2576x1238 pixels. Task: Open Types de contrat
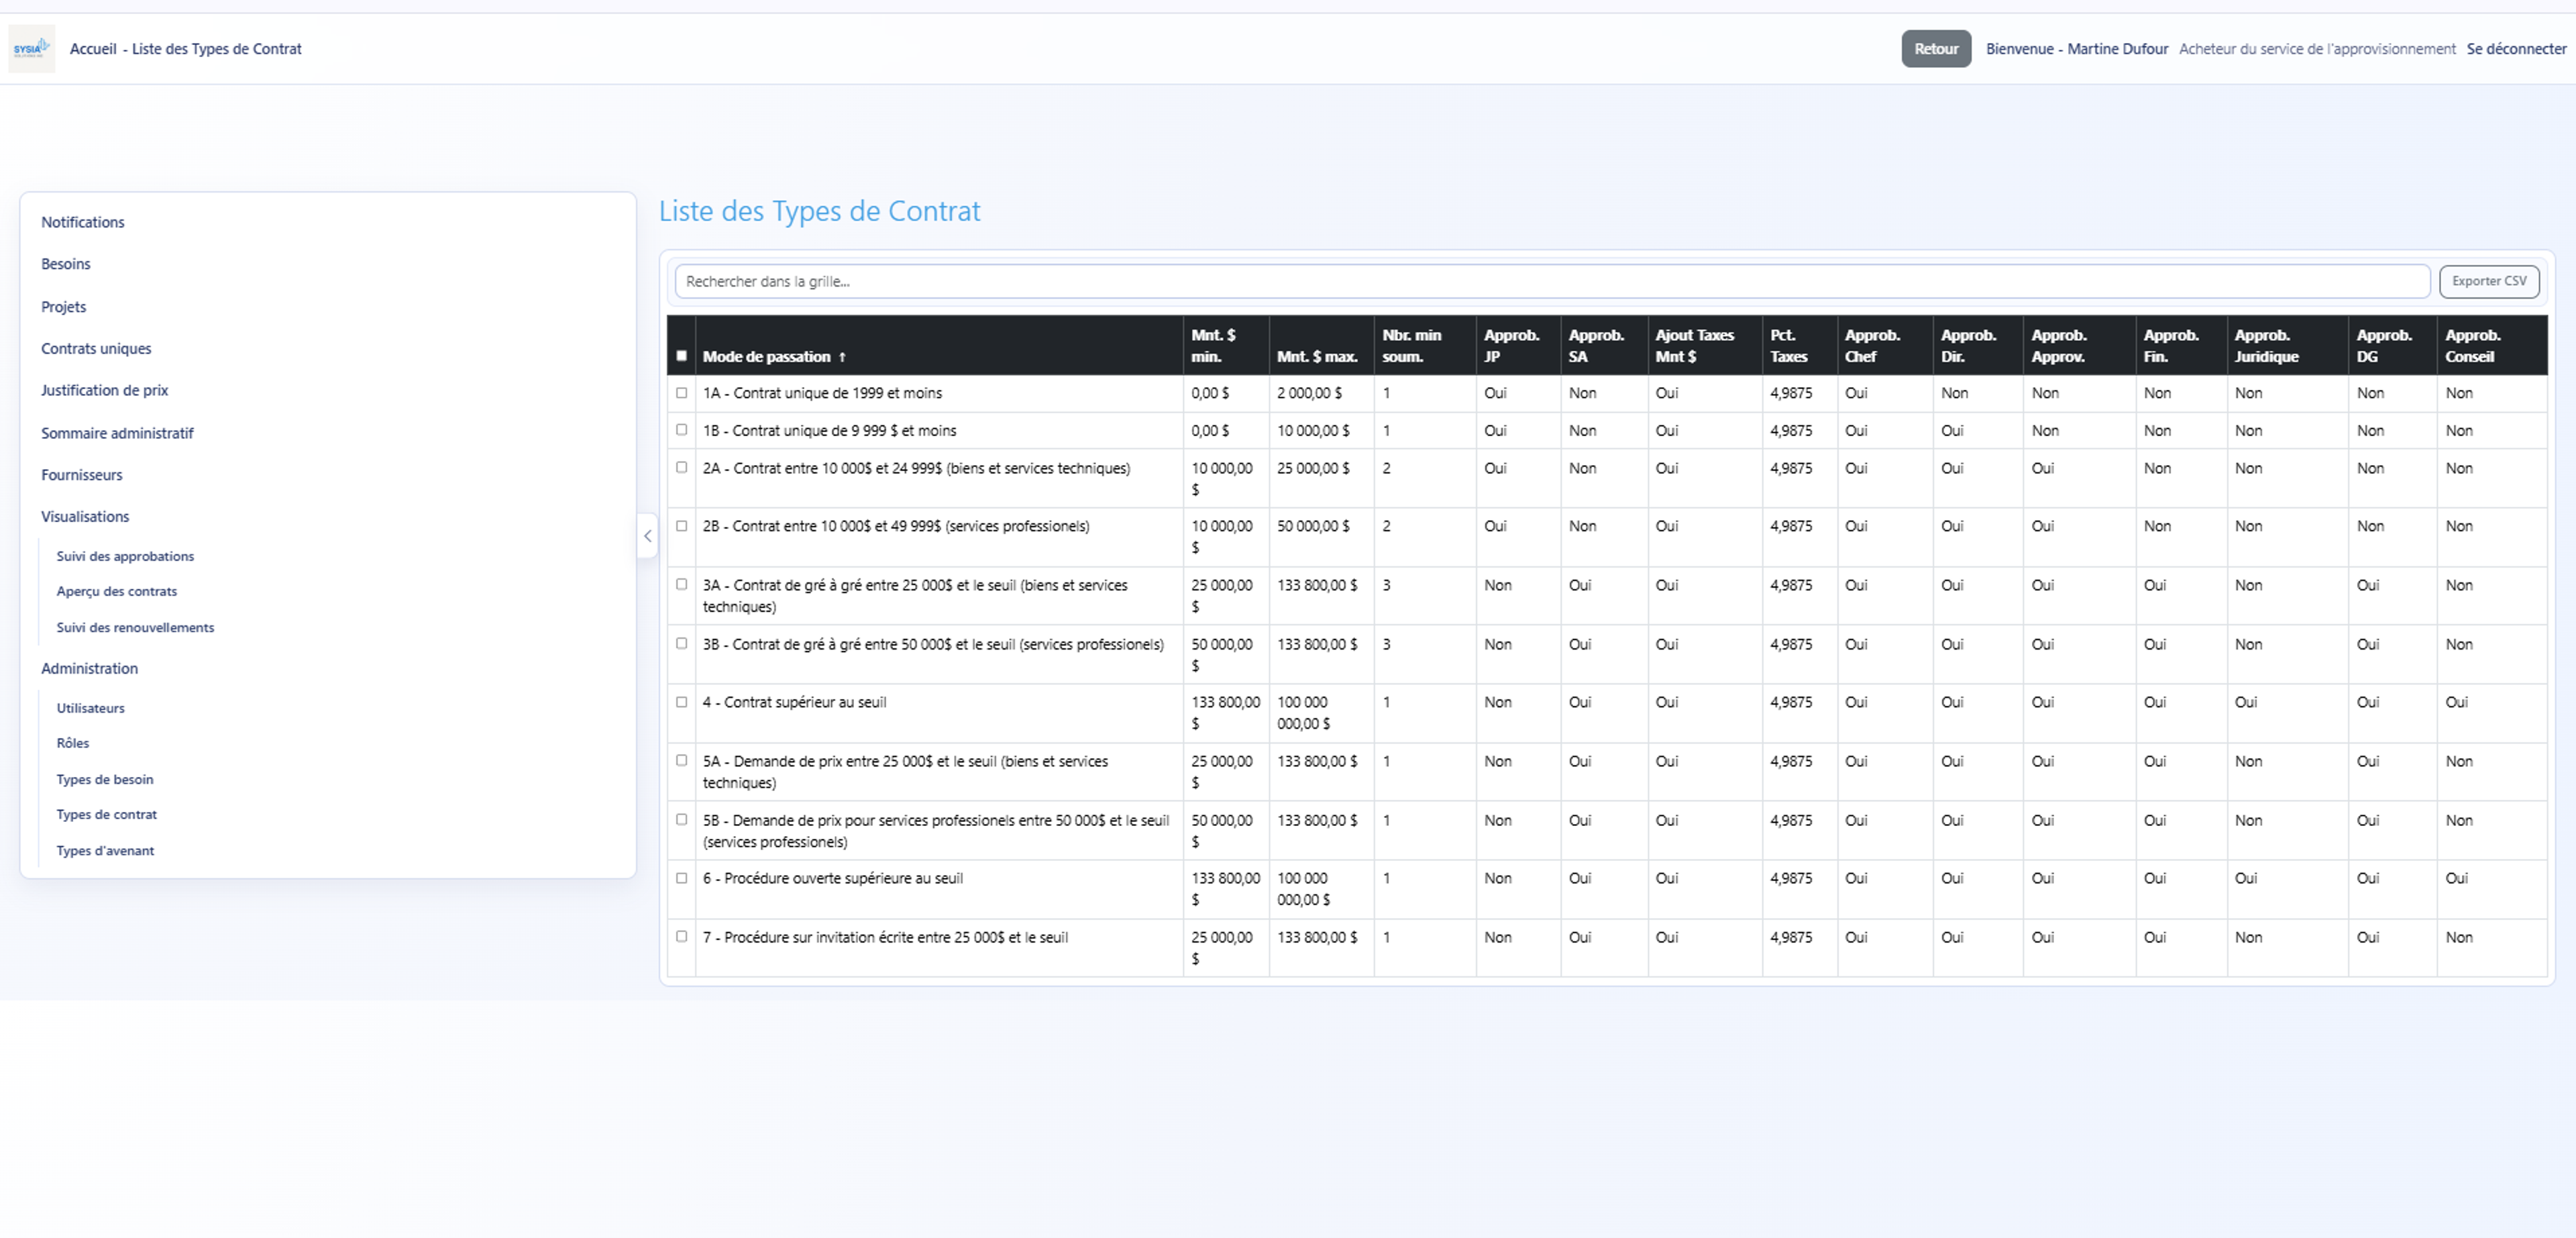point(107,815)
